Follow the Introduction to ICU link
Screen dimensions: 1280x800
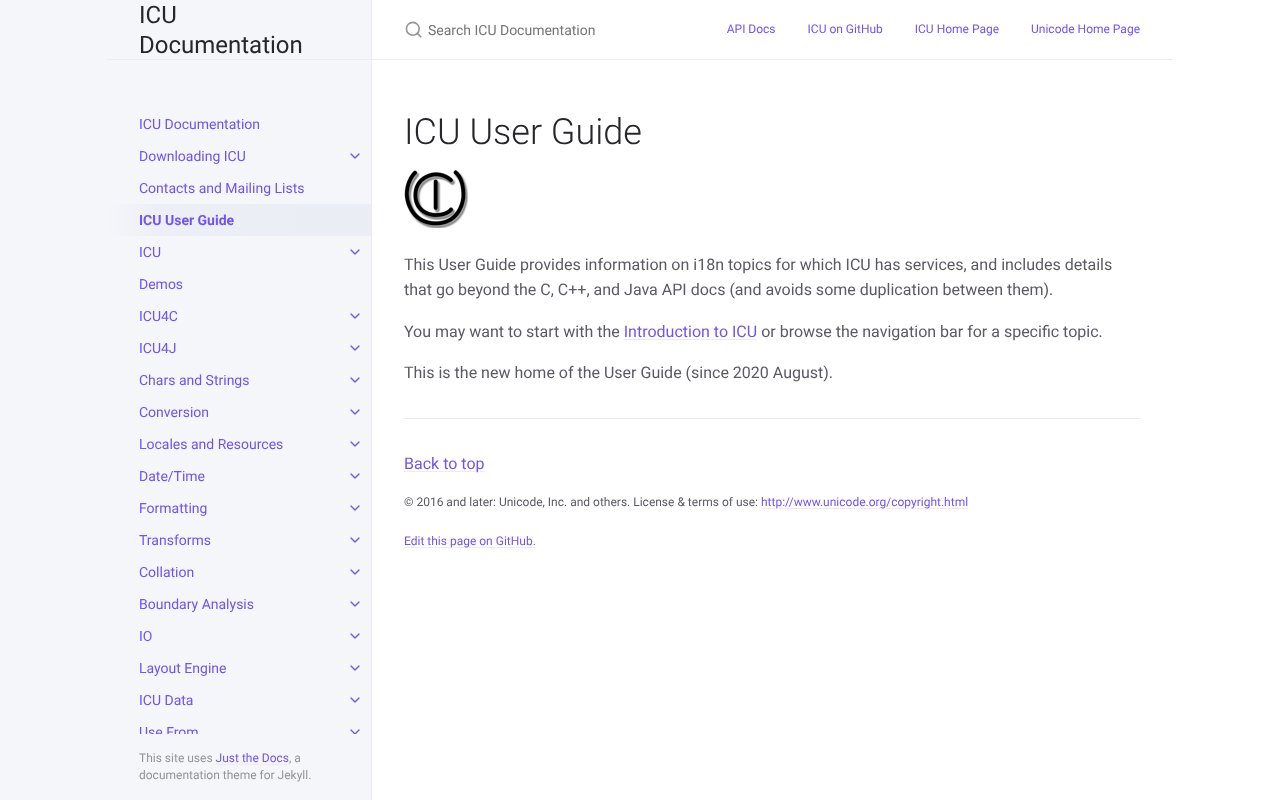coord(690,331)
